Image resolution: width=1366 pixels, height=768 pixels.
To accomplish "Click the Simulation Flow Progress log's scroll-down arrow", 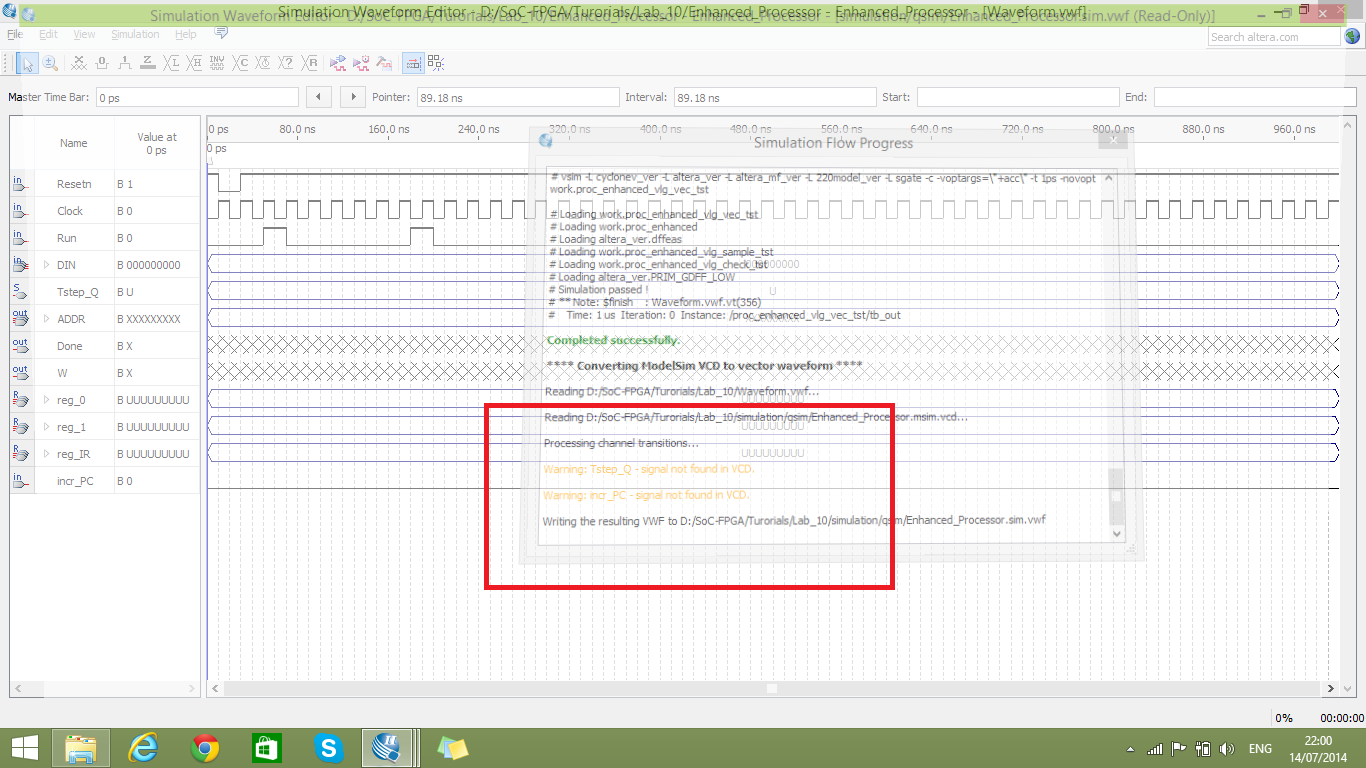I will (x=1118, y=534).
